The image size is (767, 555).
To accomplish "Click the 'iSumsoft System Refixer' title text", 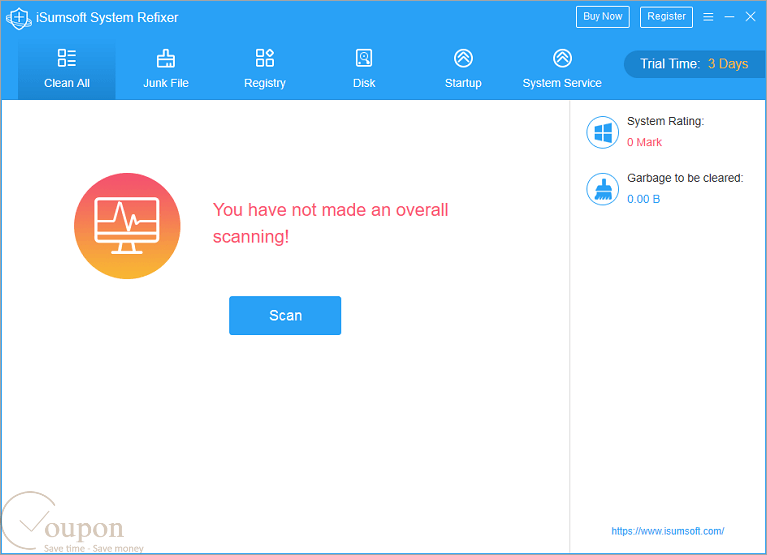I will coord(107,18).
